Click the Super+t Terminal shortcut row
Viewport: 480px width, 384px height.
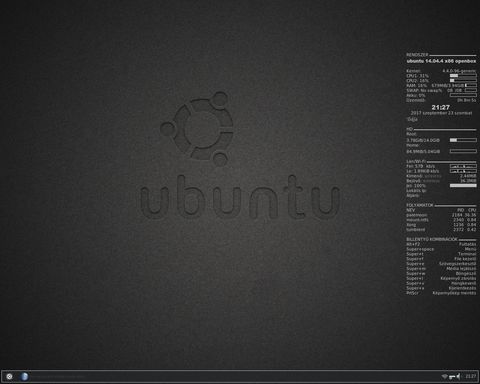tap(441, 254)
